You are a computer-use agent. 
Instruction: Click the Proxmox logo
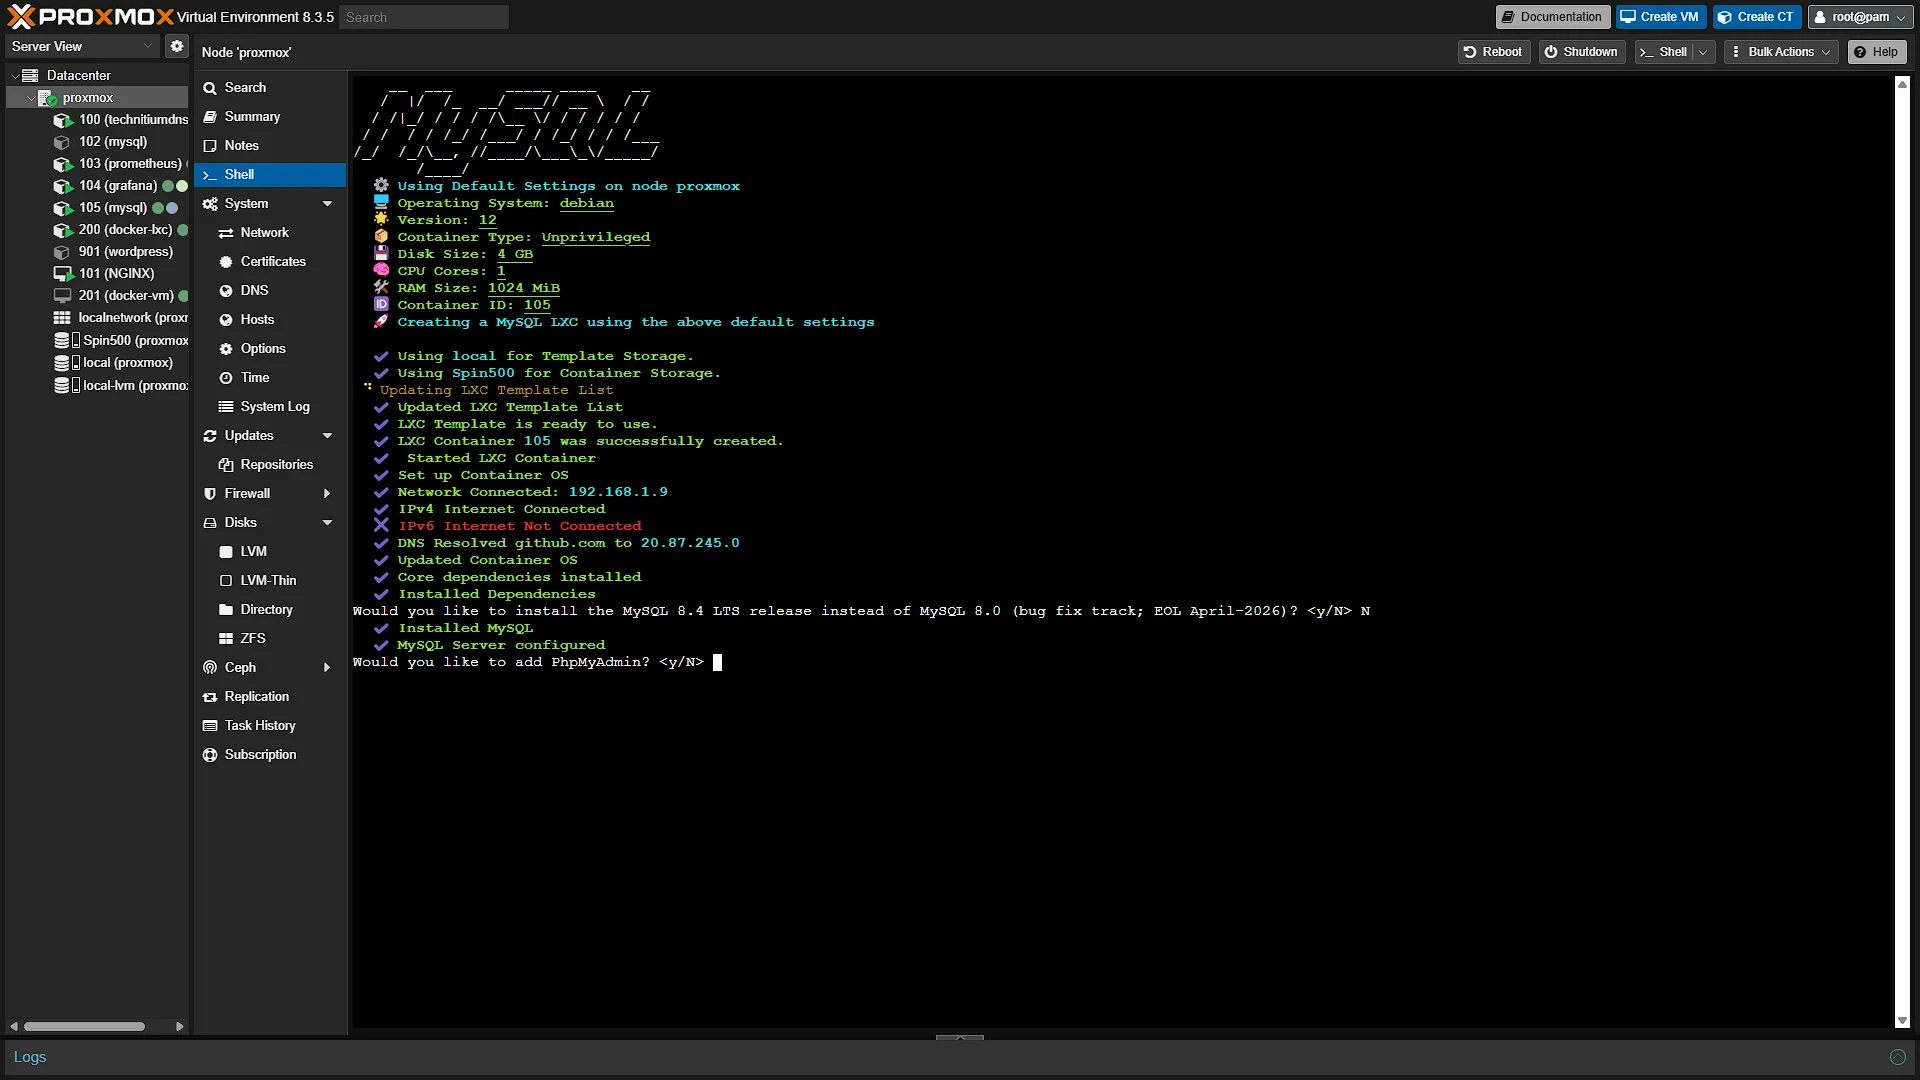(91, 17)
